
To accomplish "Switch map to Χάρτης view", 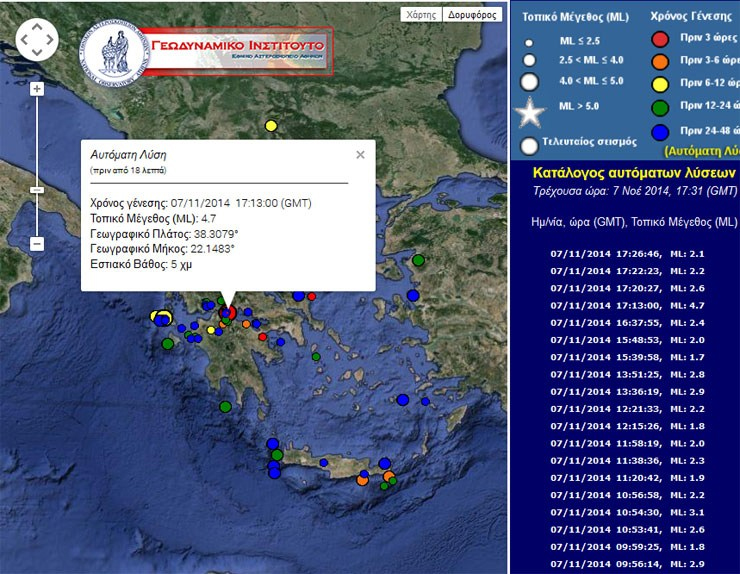I will (x=420, y=15).
